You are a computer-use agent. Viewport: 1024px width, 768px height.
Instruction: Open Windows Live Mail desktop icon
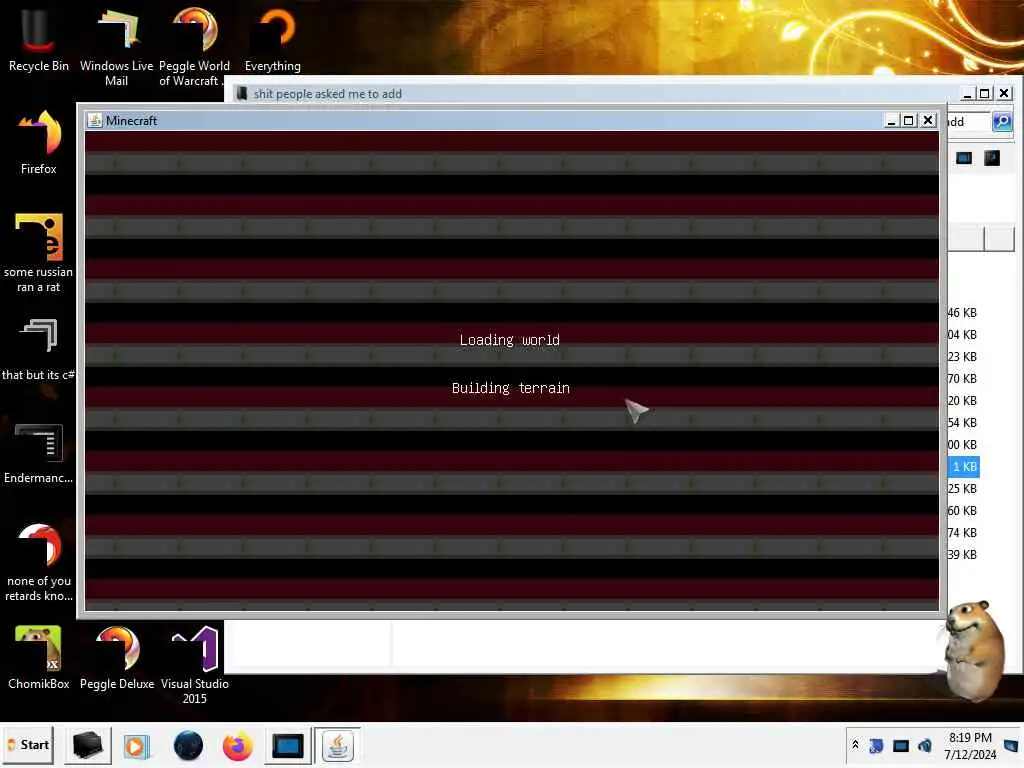(116, 46)
